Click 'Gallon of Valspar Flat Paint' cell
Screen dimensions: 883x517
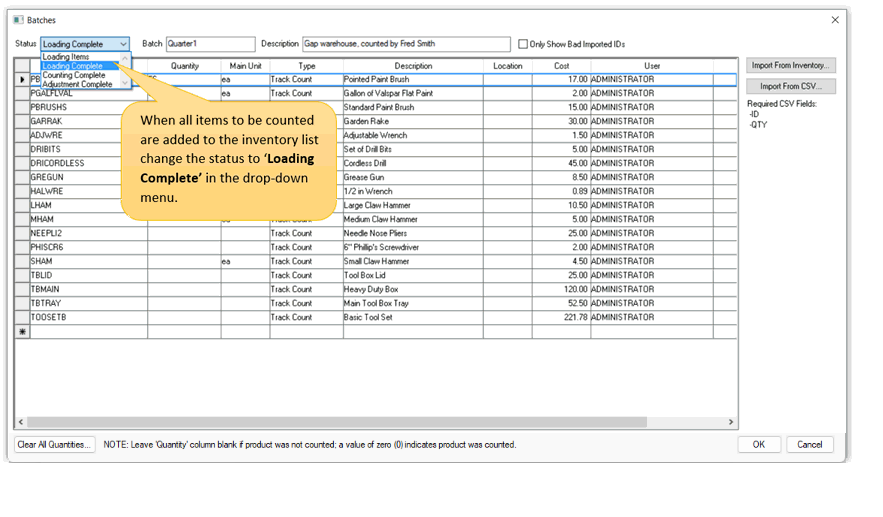click(413, 93)
